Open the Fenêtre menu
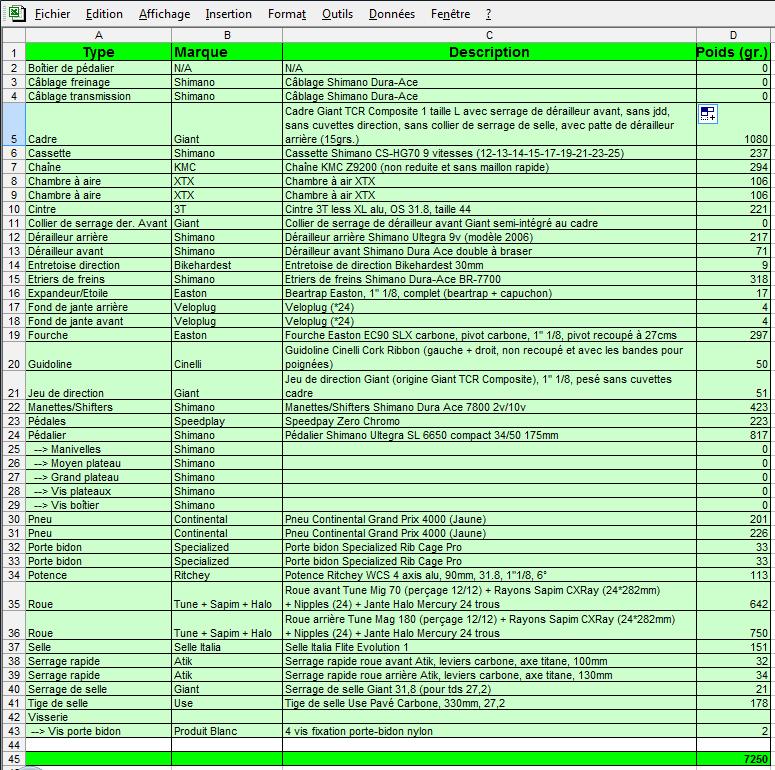The width and height of the screenshot is (775, 770). click(451, 14)
